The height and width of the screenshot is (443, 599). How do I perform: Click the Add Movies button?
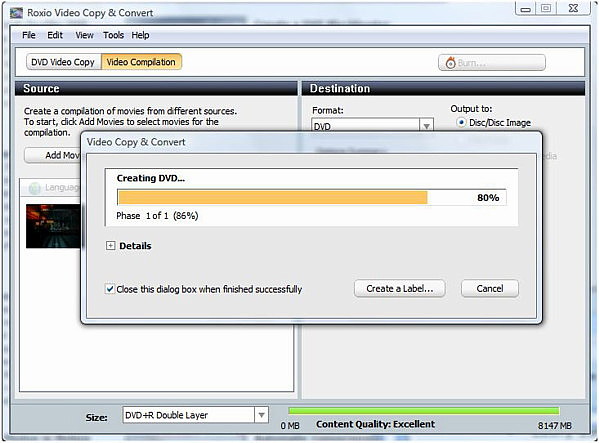pyautogui.click(x=53, y=155)
